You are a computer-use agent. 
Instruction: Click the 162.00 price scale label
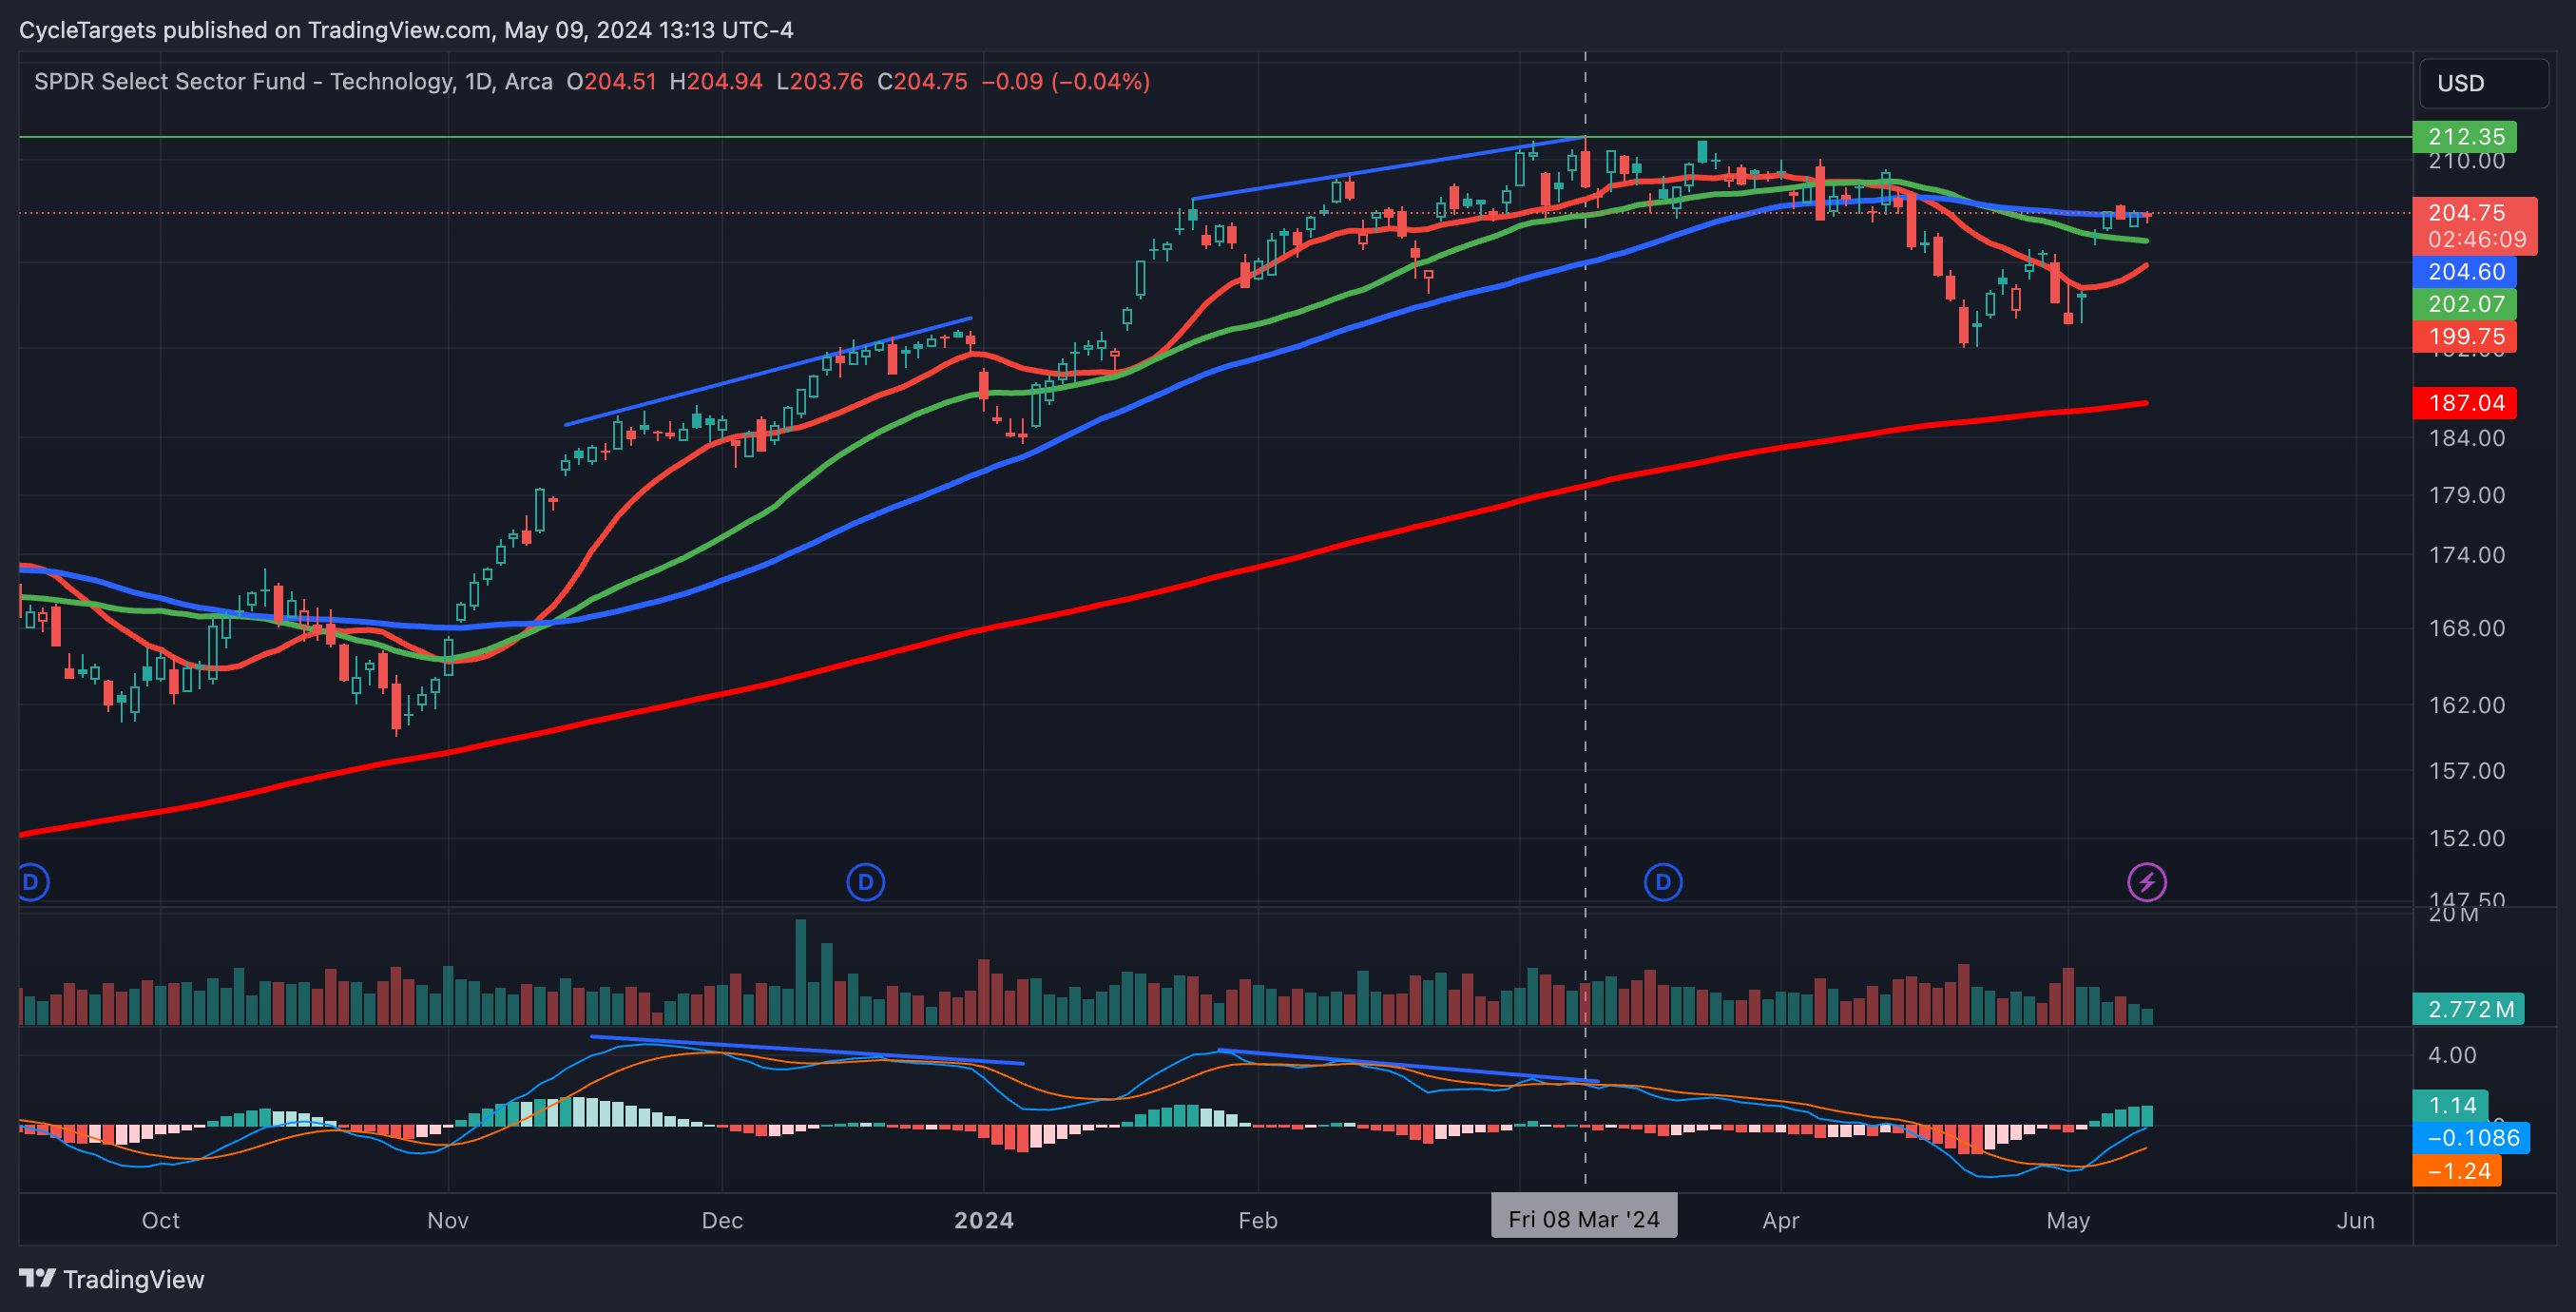[2467, 705]
